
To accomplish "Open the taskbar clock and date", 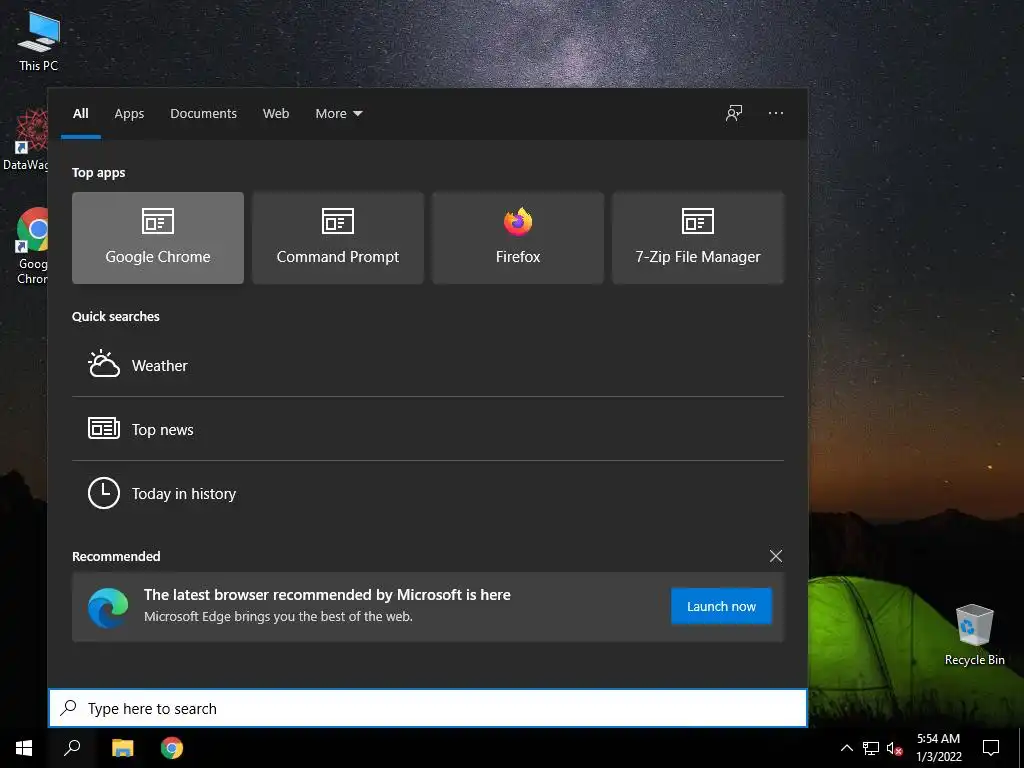I will 938,748.
